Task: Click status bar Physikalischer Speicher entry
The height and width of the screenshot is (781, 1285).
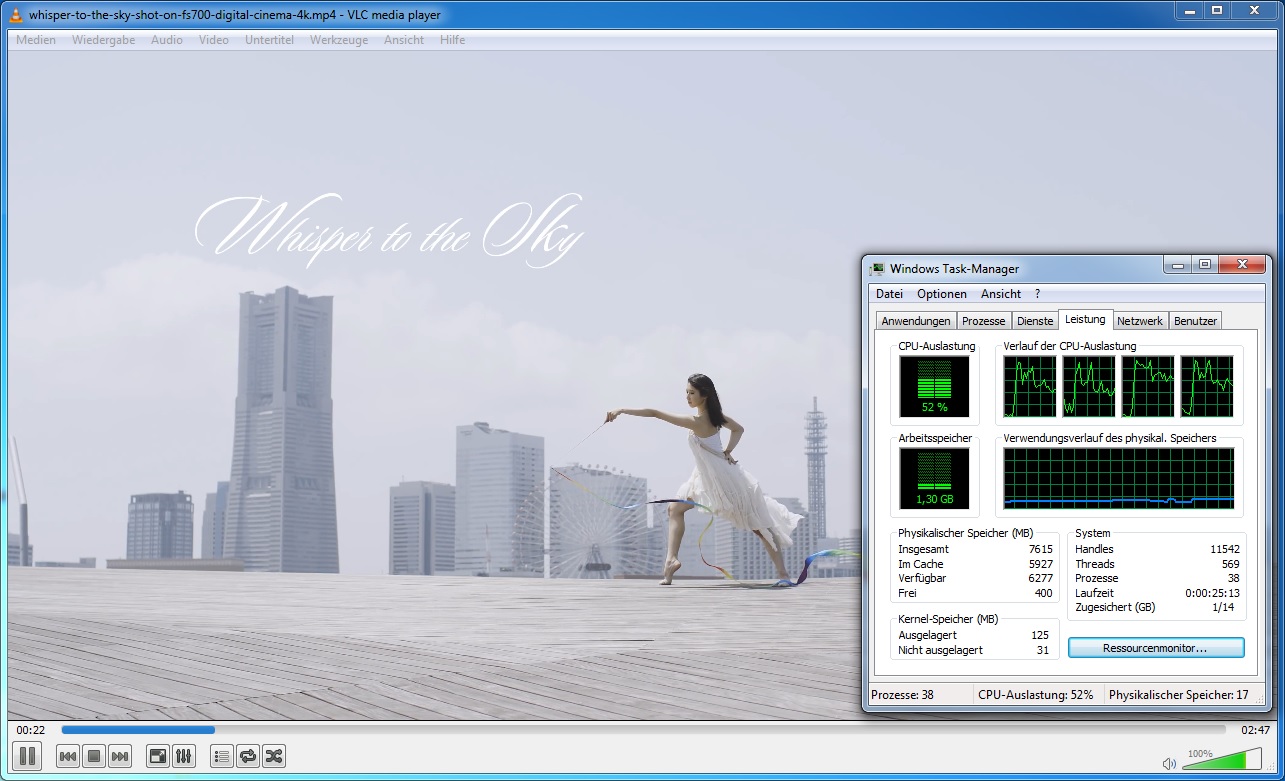Action: point(1180,695)
